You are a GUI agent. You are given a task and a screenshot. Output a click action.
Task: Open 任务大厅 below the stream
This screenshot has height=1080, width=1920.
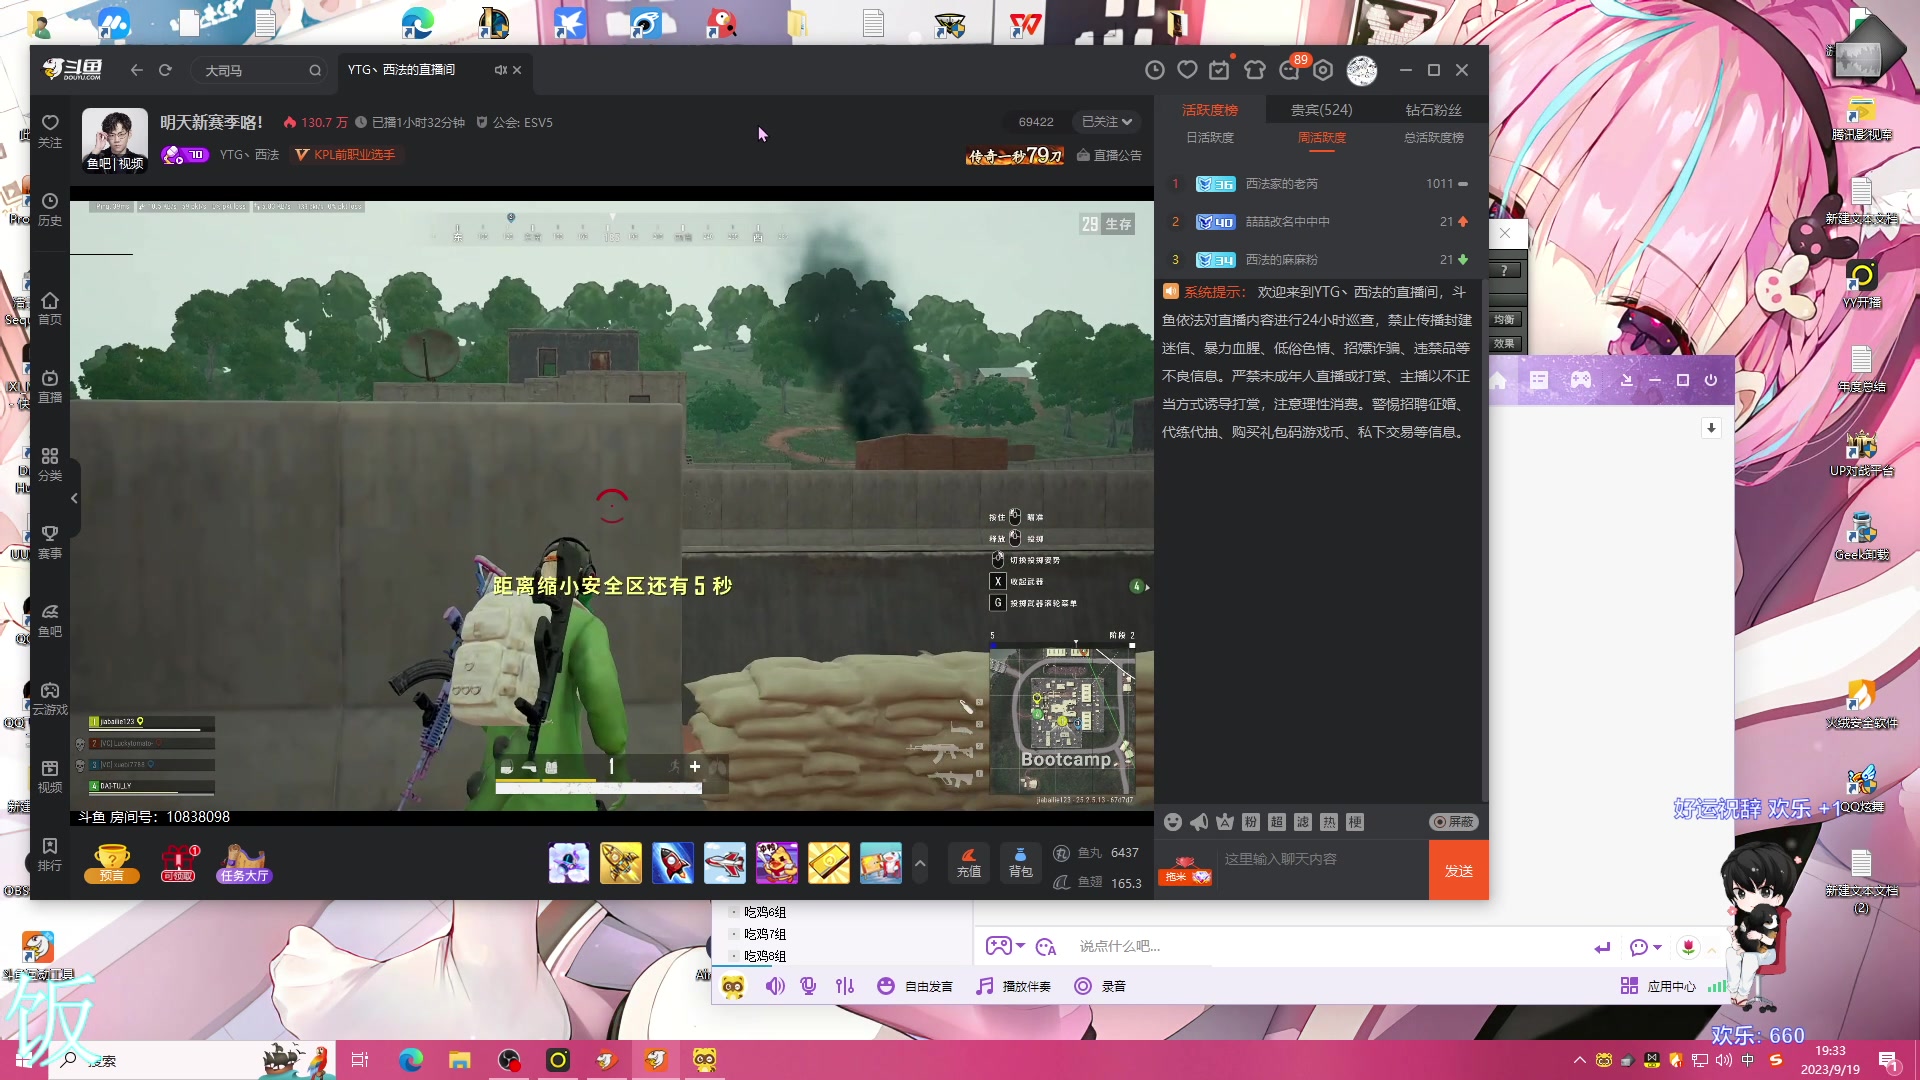point(244,863)
